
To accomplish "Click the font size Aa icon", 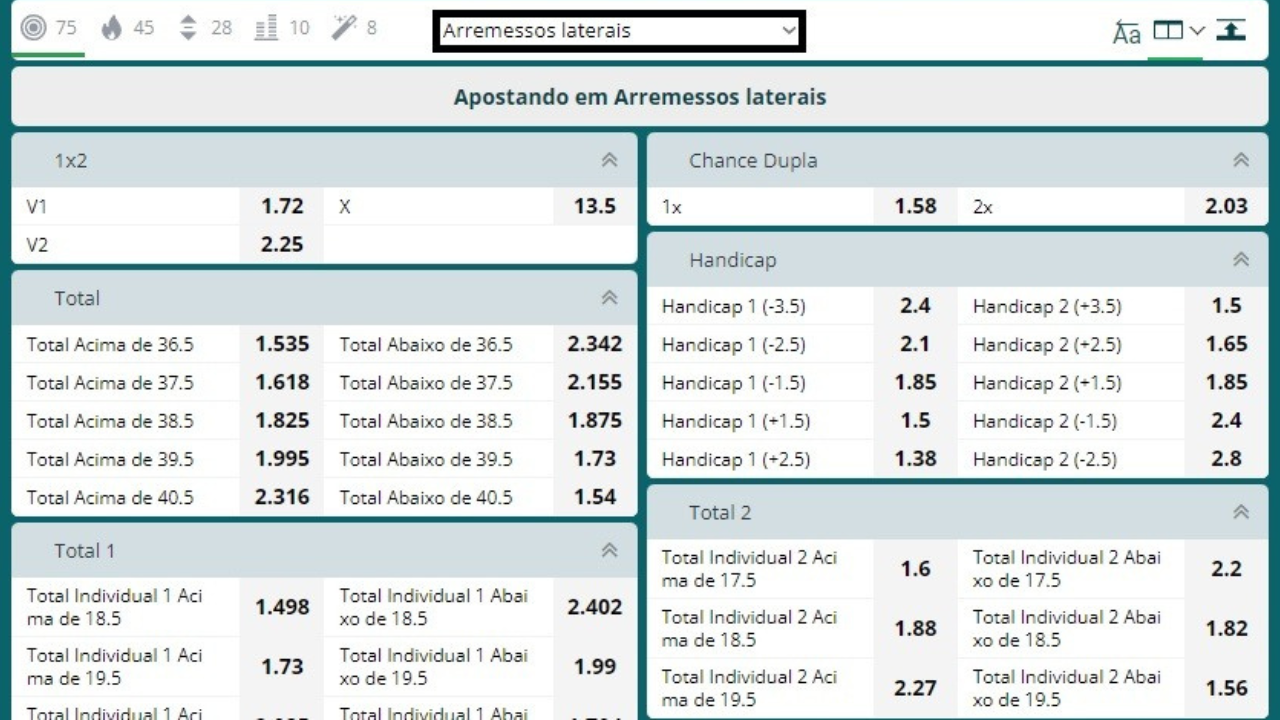I will point(1127,32).
